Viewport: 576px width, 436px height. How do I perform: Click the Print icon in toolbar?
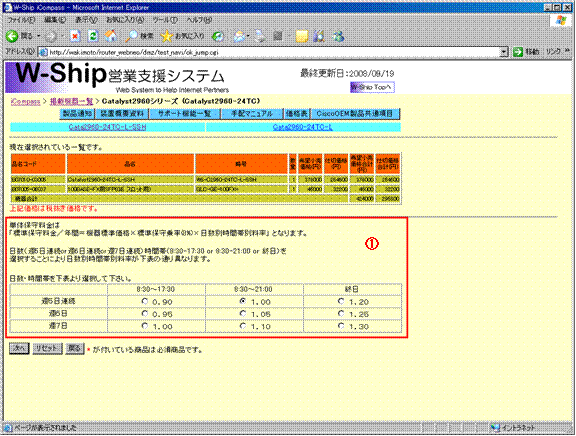260,36
